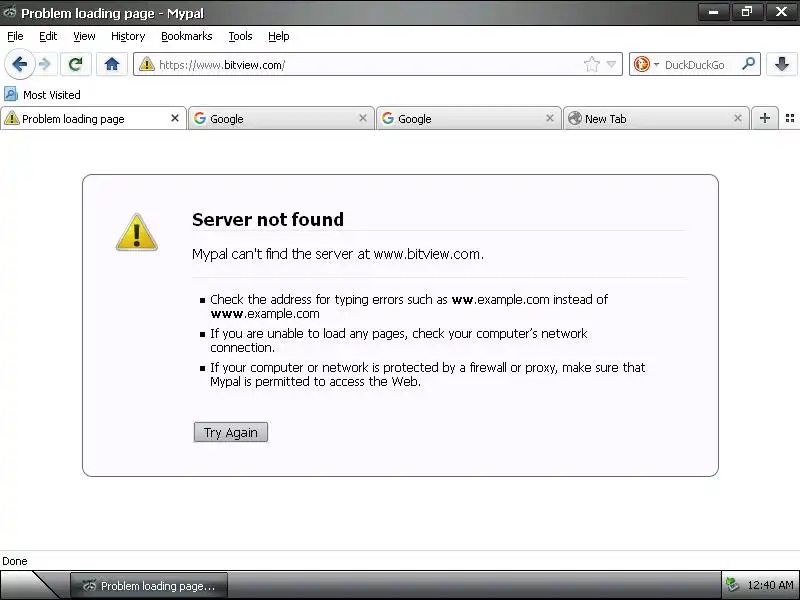Close the Problem loading page tab
Screen dimensions: 800x600
(x=174, y=118)
